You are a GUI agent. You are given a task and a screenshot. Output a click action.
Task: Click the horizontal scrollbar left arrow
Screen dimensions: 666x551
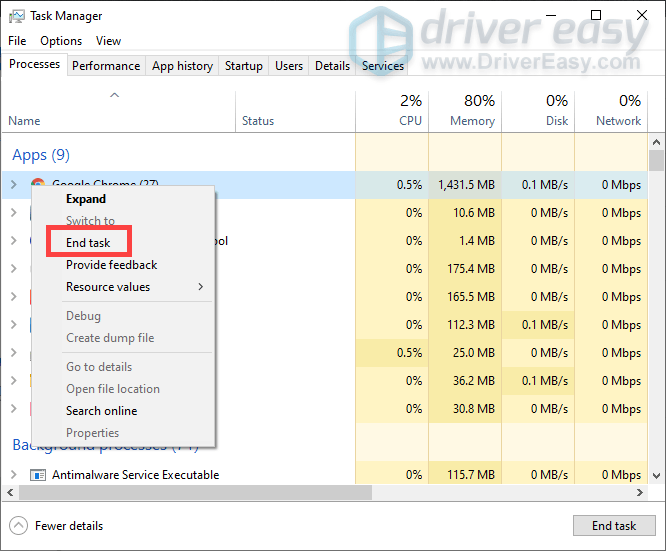click(x=10, y=492)
